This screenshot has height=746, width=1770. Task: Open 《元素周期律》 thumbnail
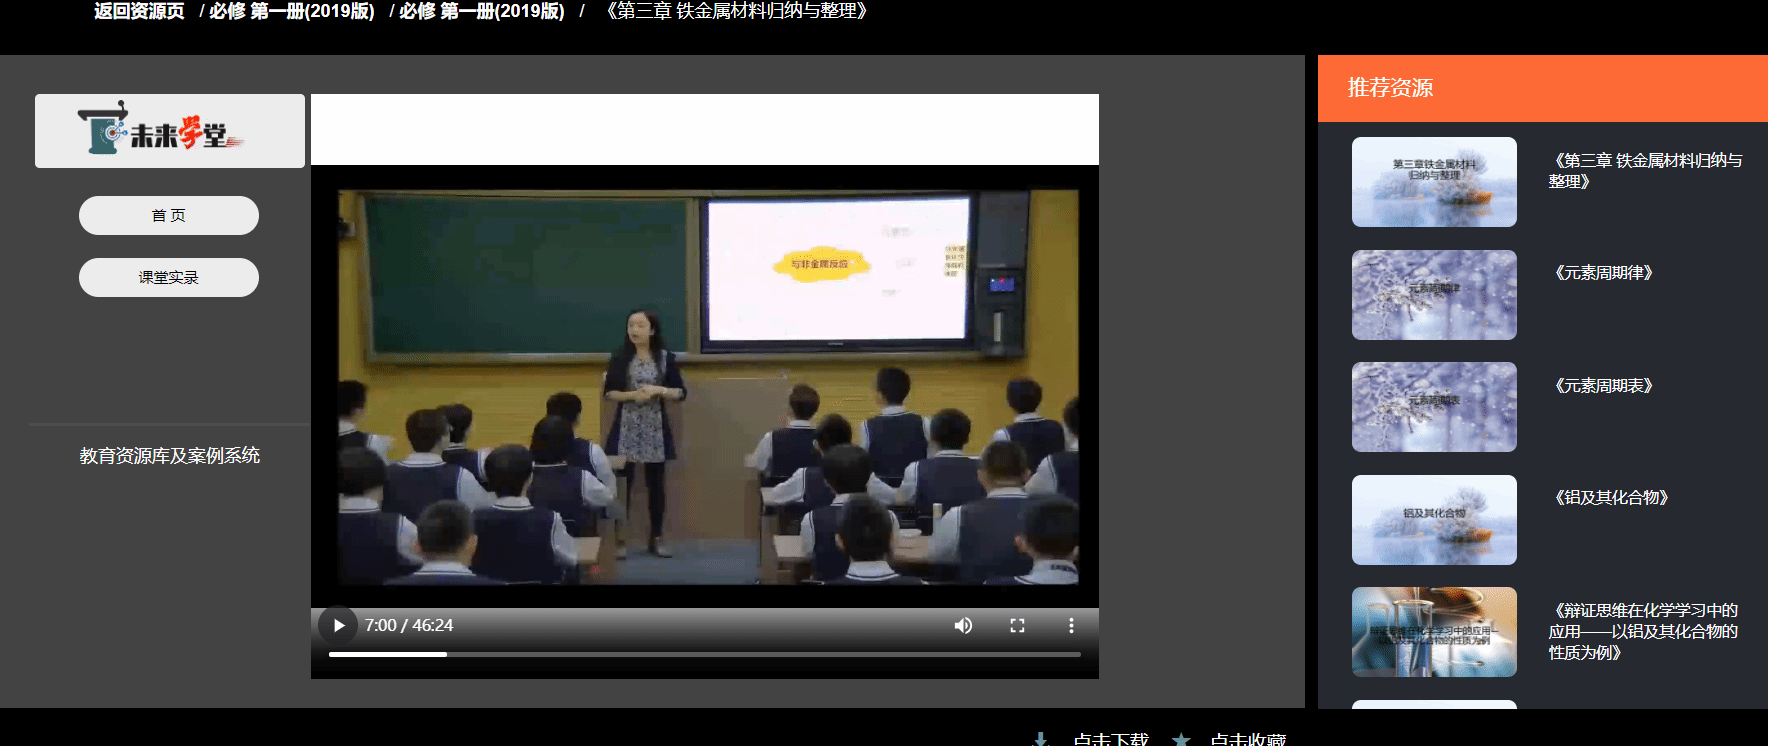(1434, 295)
